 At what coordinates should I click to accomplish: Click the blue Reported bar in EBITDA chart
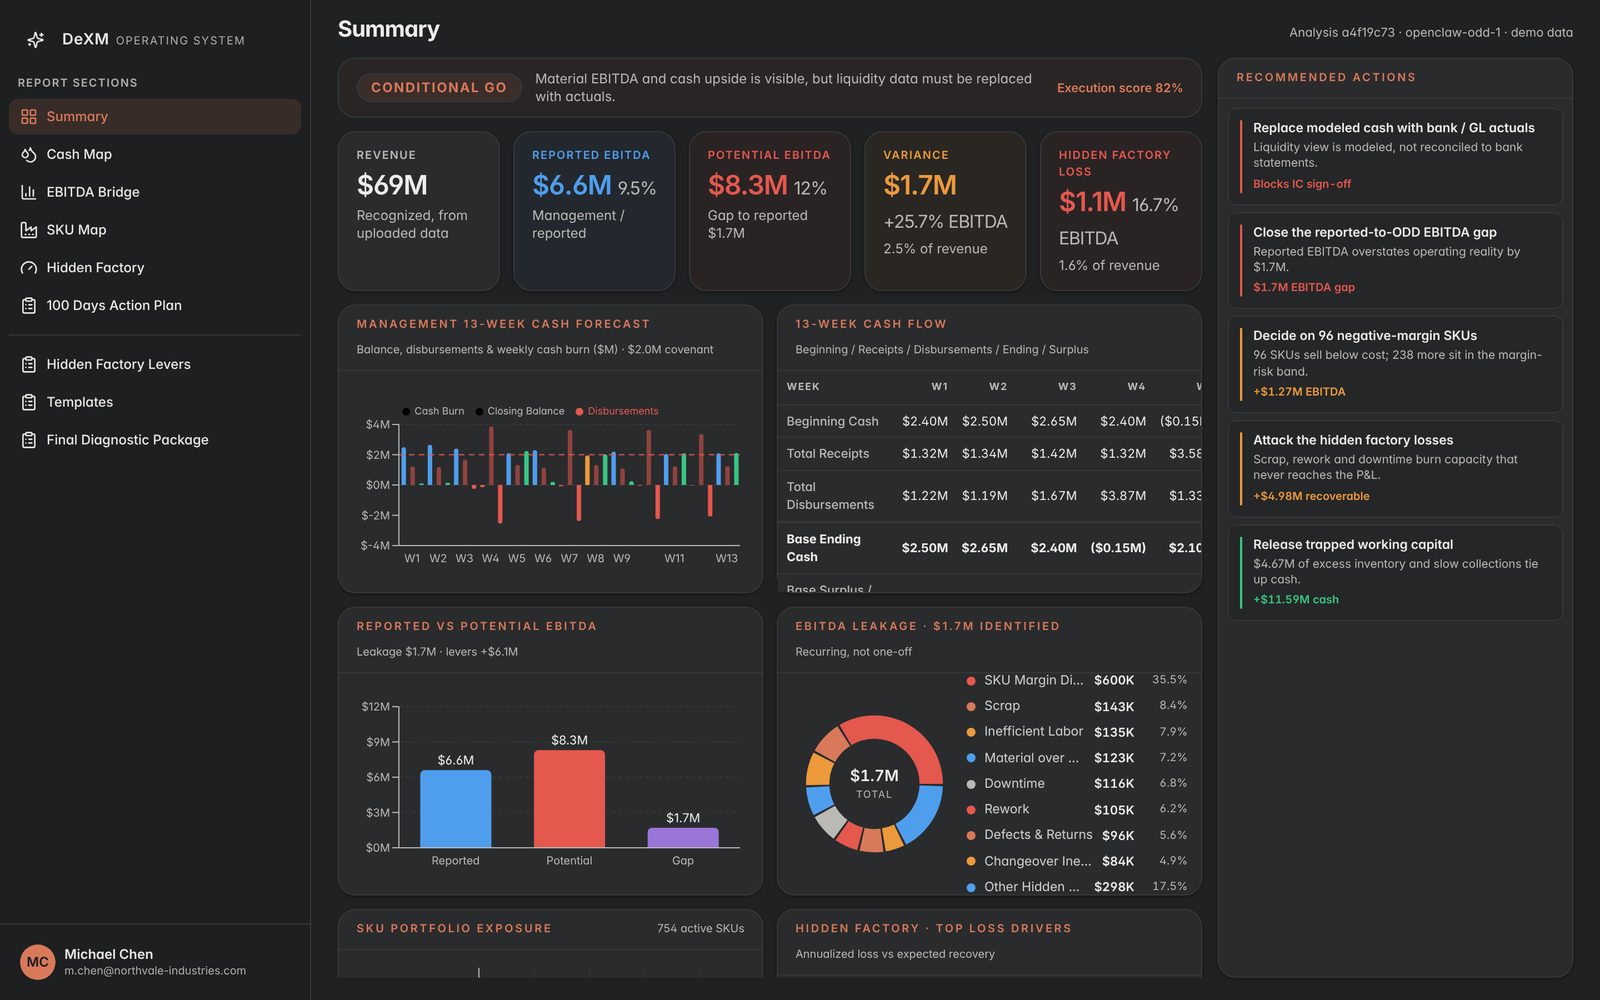pos(455,809)
